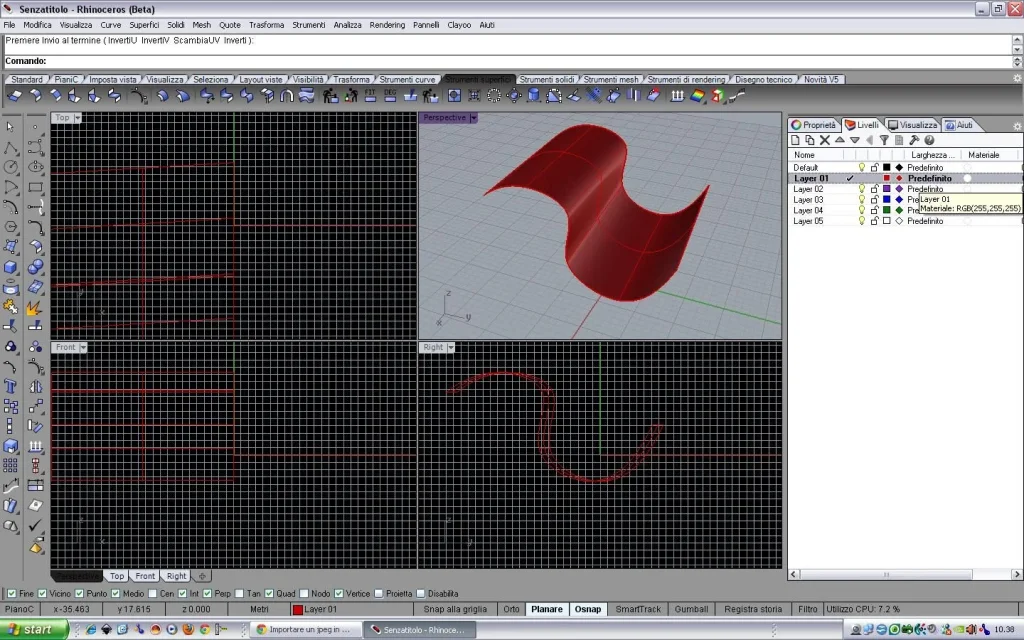Click the blue color swatch of Layer 03
This screenshot has width=1024, height=640.
(x=887, y=200)
